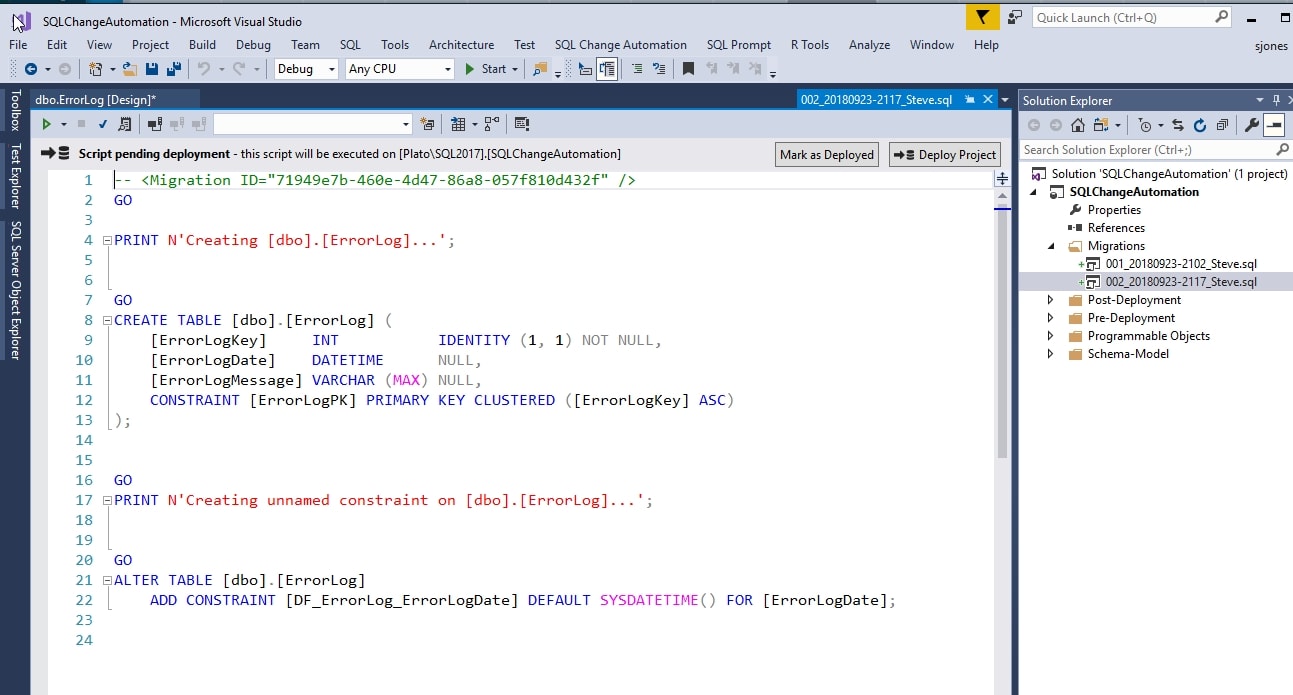Screen dimensions: 1293x695
Task: Collapse the ALTER TABLE block outline
Action: pos(106,581)
